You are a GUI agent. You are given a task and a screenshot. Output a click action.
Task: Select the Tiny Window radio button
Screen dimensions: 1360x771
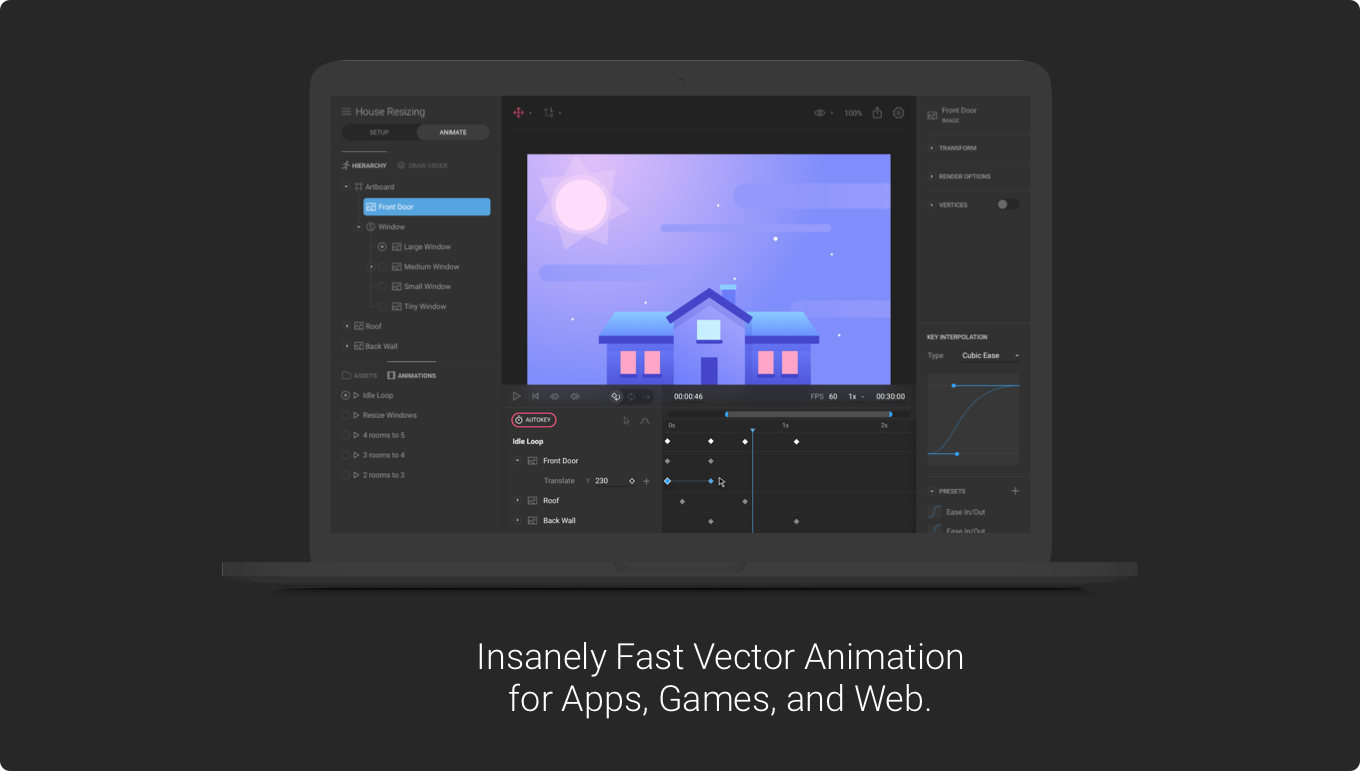tap(382, 307)
